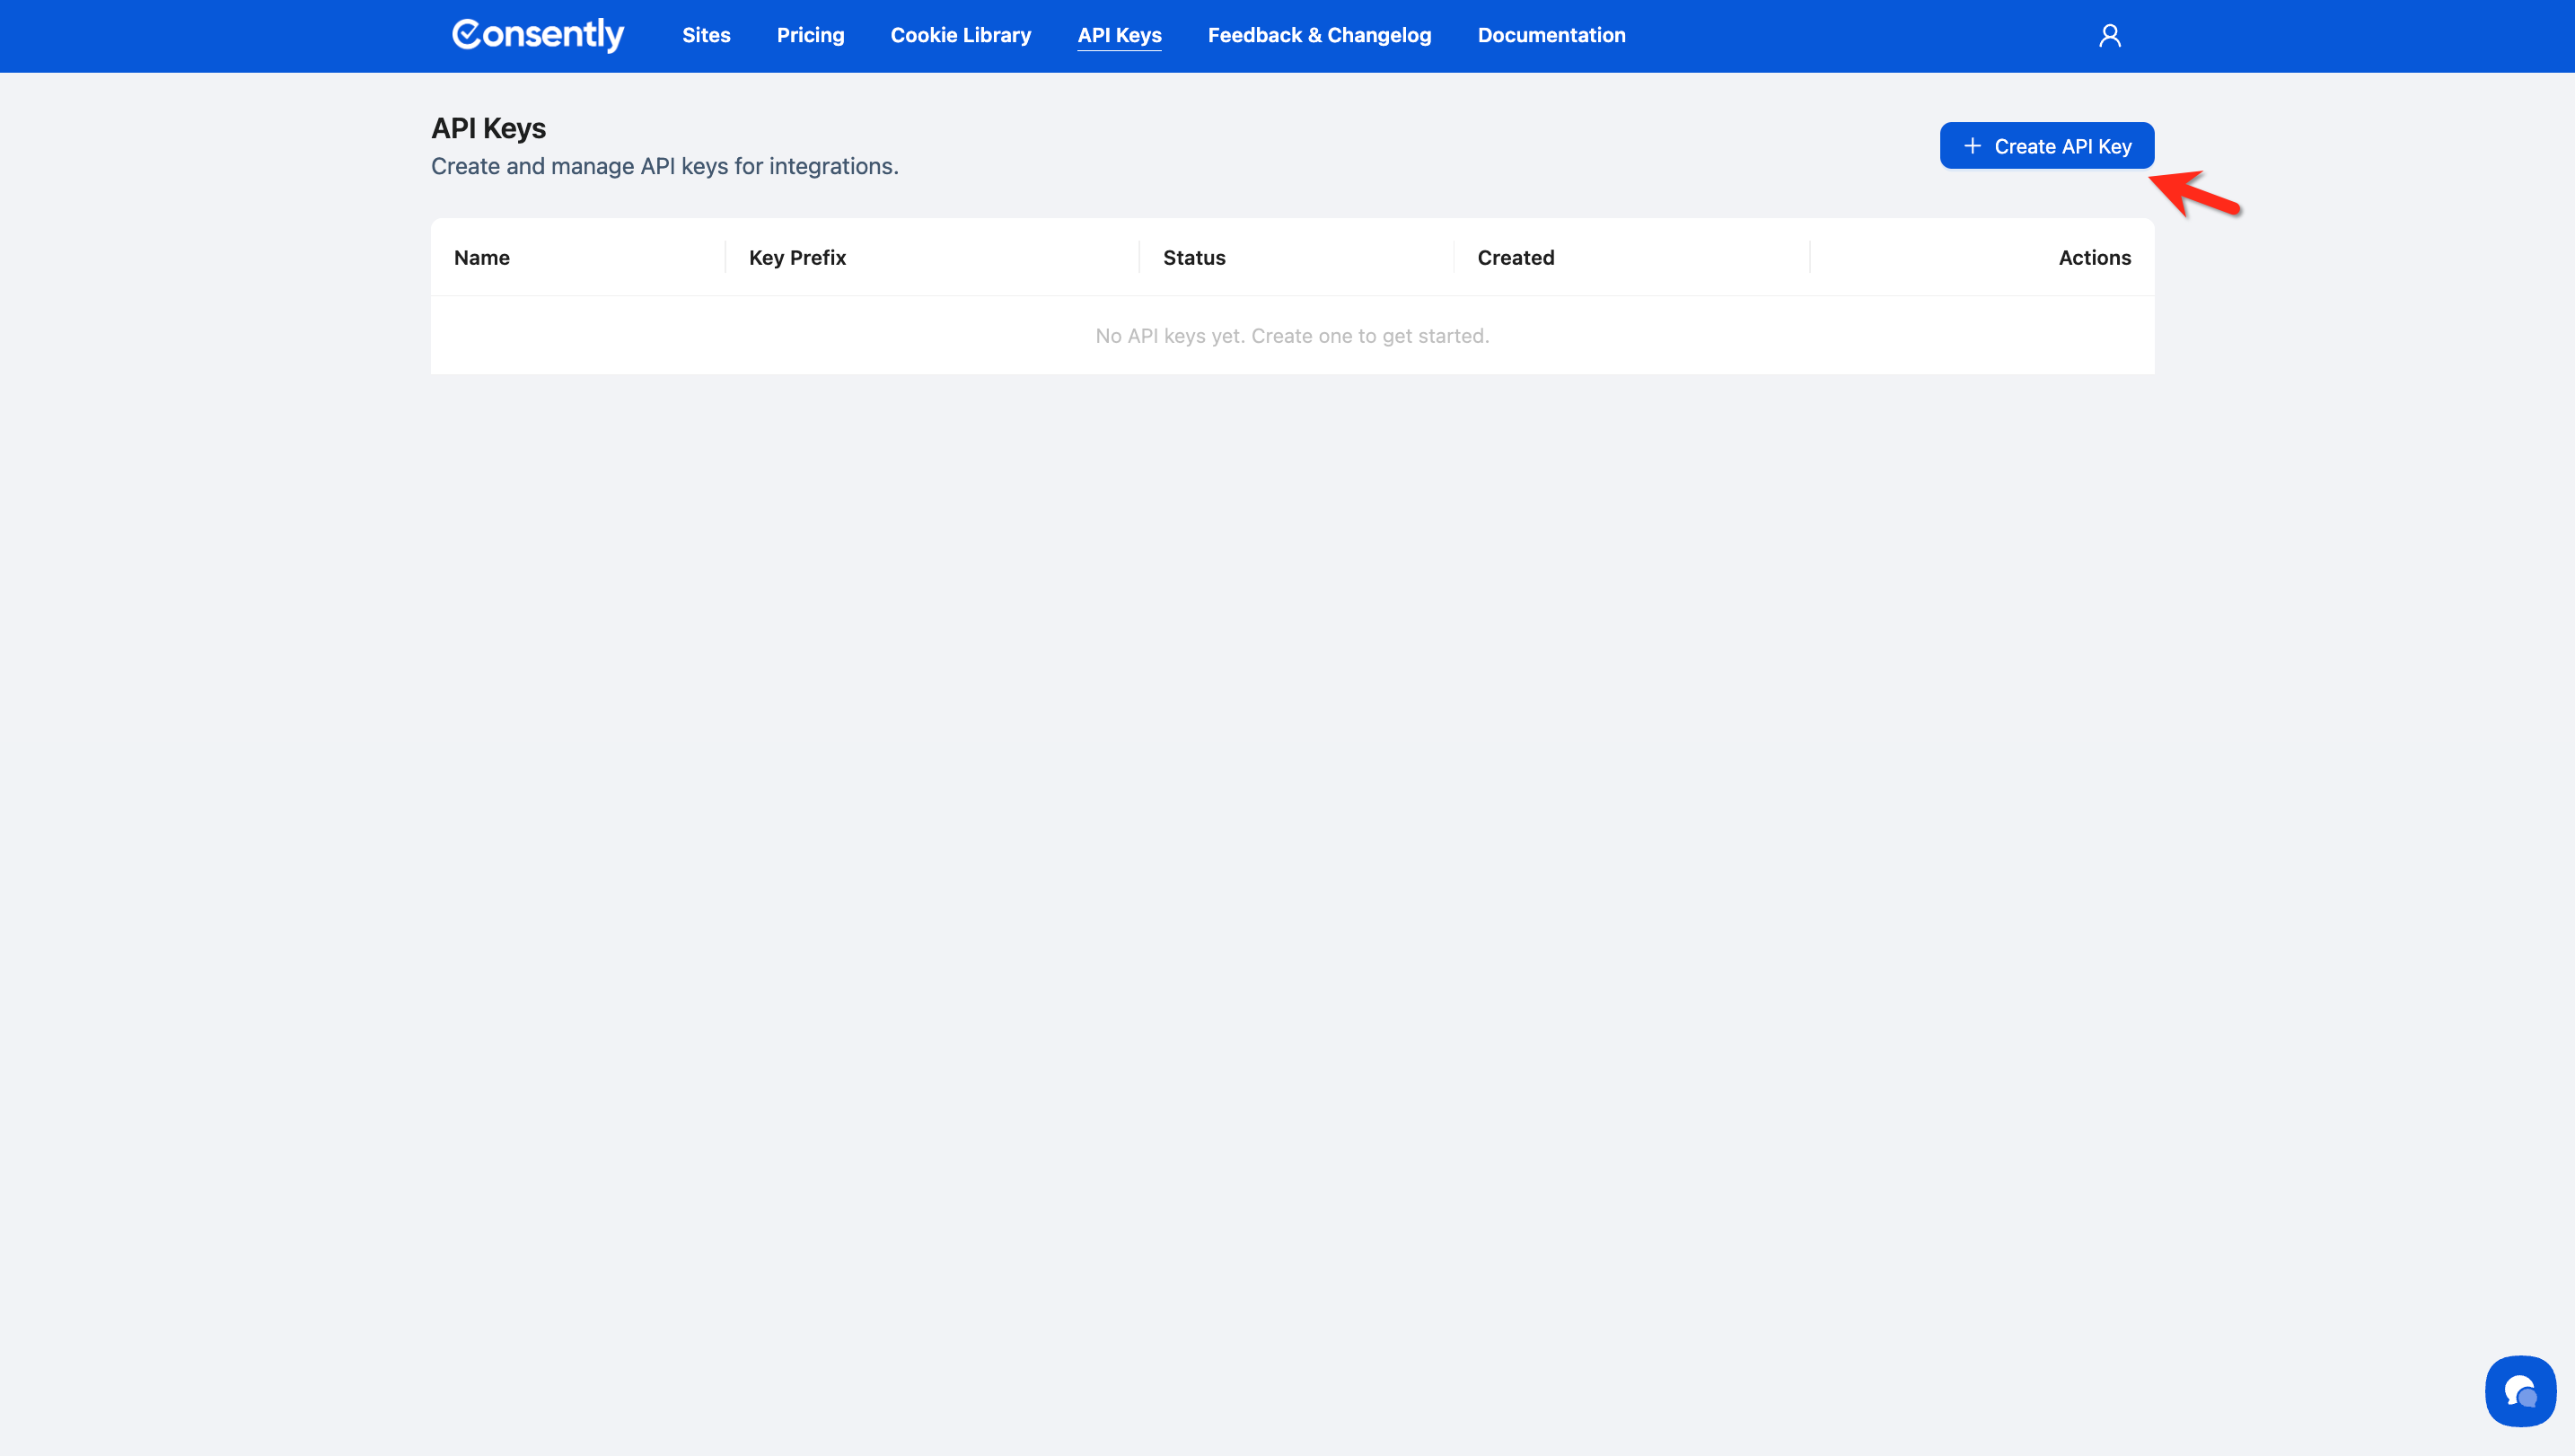Click the Name column header
Viewport: 2575px width, 1456px height.
pyautogui.click(x=482, y=258)
